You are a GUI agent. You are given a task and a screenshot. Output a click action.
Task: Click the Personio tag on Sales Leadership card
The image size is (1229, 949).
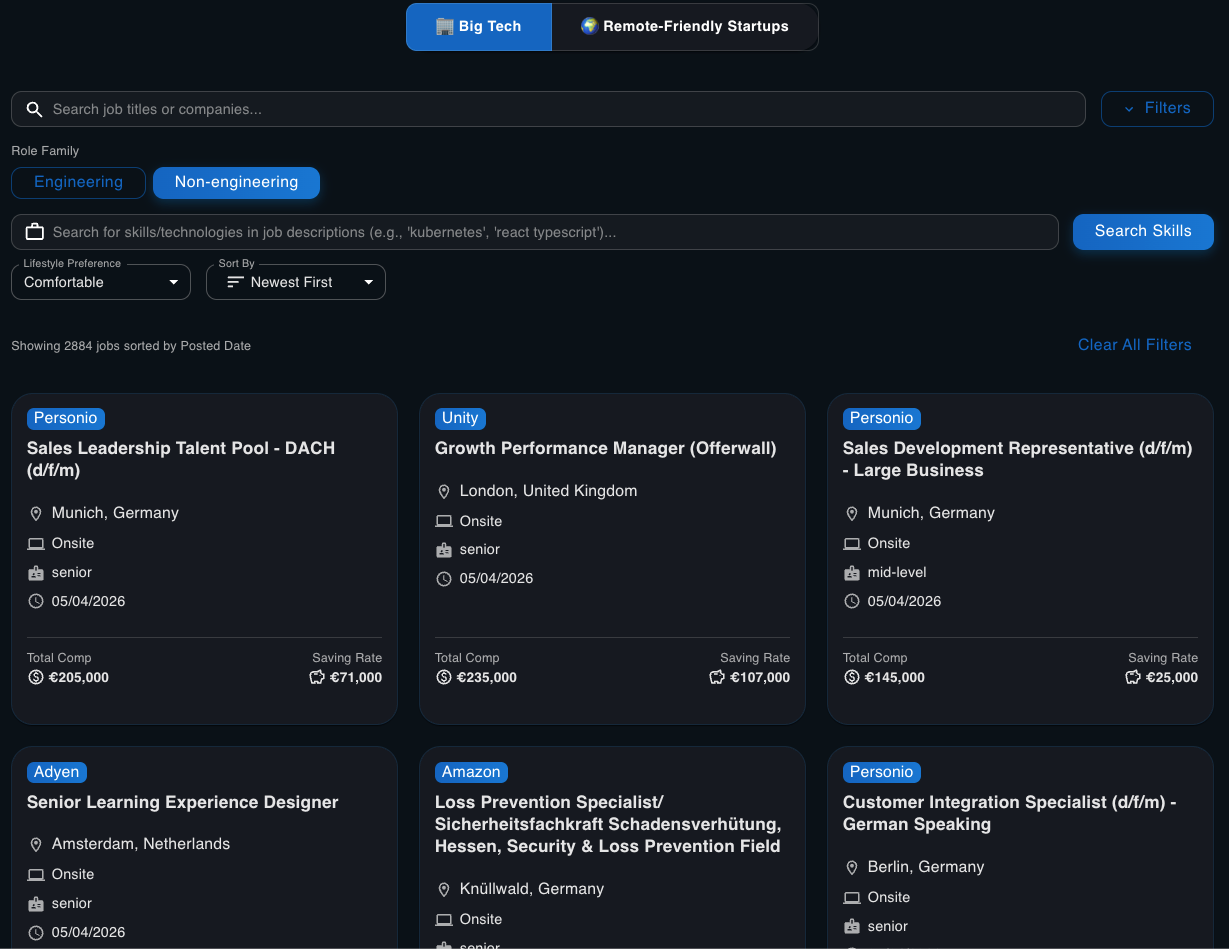(65, 418)
